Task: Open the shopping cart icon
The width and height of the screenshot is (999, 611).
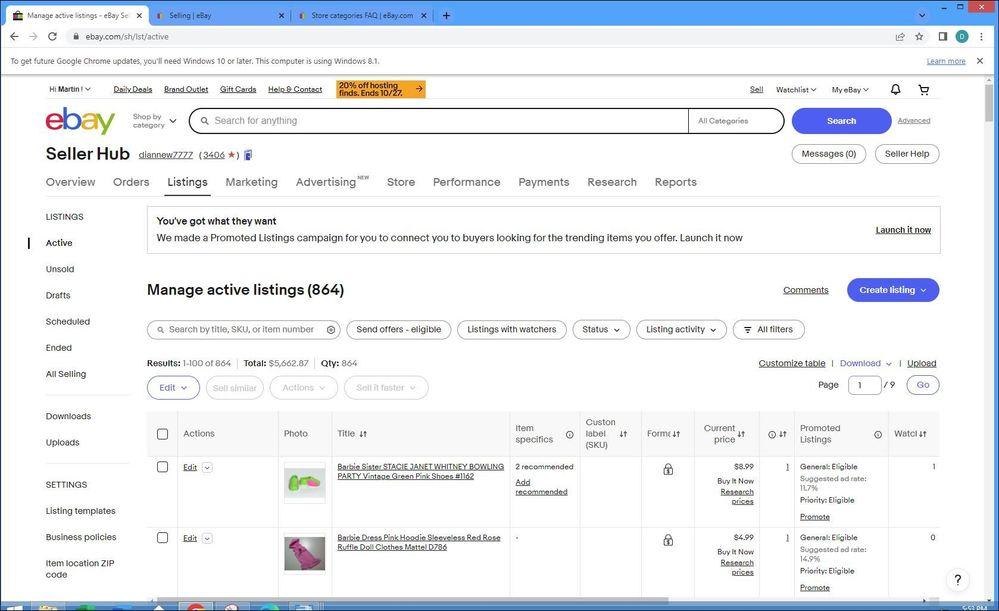Action: tap(924, 90)
